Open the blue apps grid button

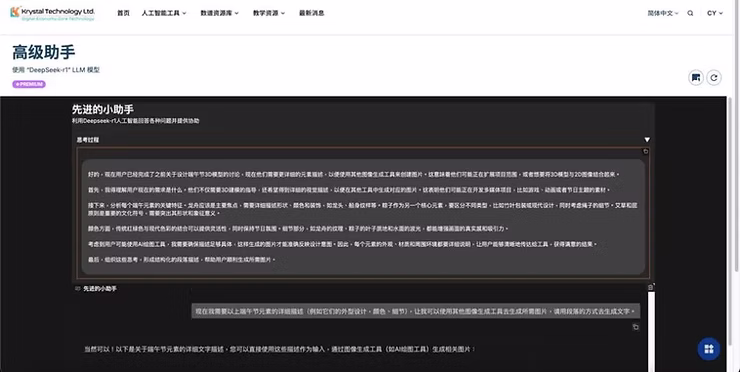click(x=709, y=349)
